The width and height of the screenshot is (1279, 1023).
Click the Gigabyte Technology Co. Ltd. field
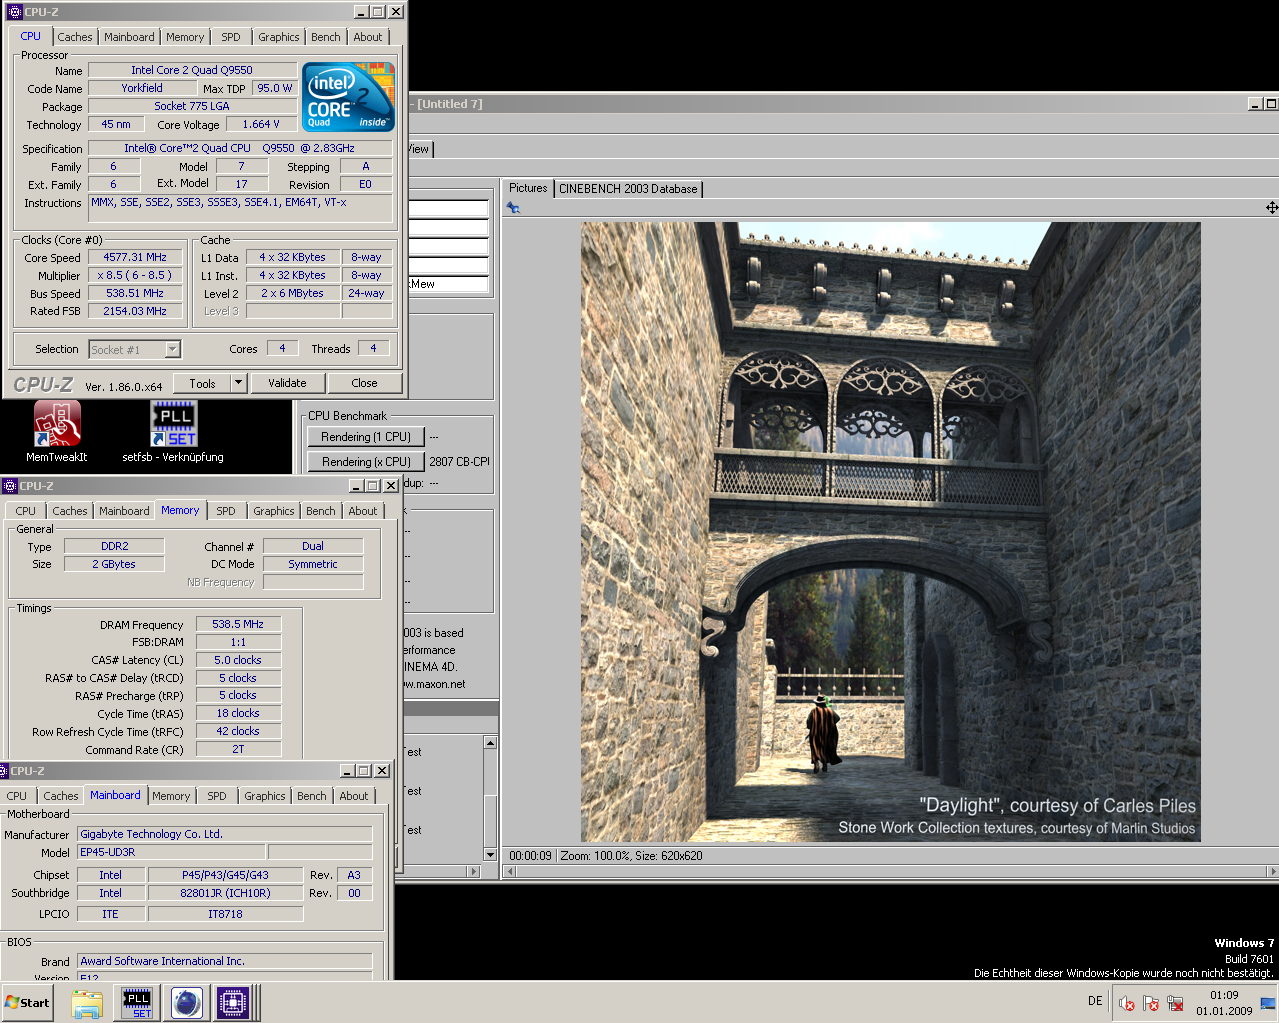pos(225,834)
